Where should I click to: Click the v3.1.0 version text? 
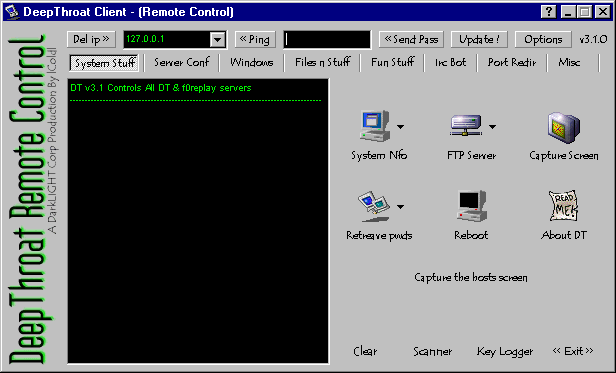point(593,39)
